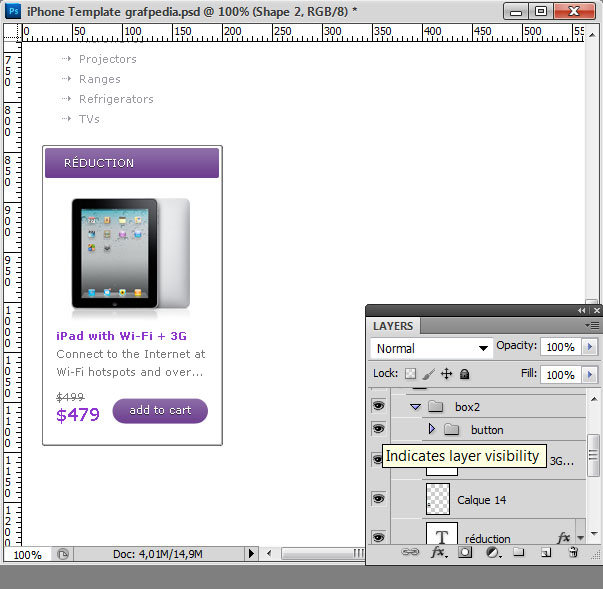Click the Layers panel scroll down arrow
This screenshot has width=603, height=589.
(593, 534)
